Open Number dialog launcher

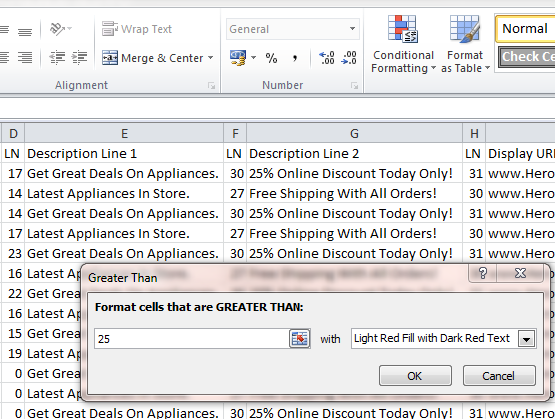pos(354,86)
